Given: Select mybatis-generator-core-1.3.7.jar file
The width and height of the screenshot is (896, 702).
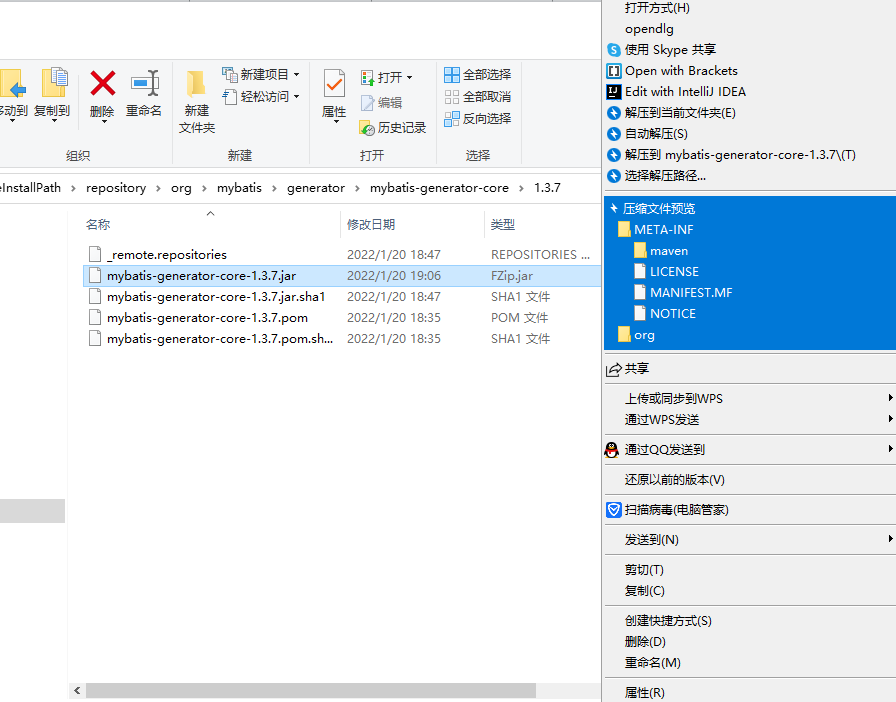Looking at the screenshot, I should point(342,276).
